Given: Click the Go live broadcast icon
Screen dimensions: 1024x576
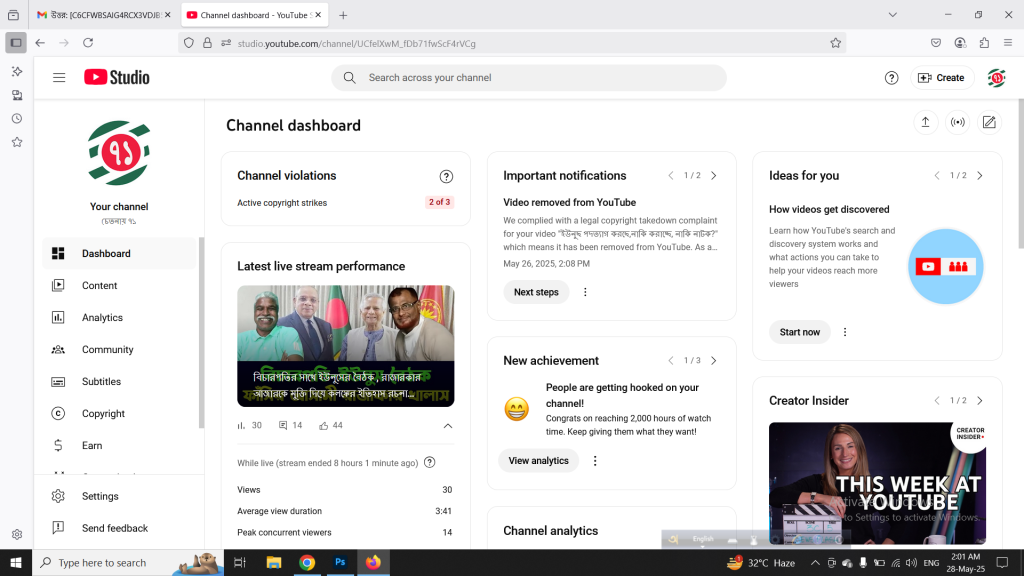Looking at the screenshot, I should click(957, 122).
